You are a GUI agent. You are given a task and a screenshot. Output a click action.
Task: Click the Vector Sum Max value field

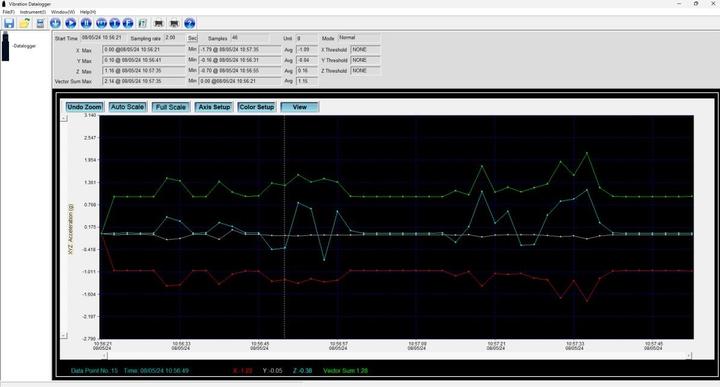click(x=144, y=81)
